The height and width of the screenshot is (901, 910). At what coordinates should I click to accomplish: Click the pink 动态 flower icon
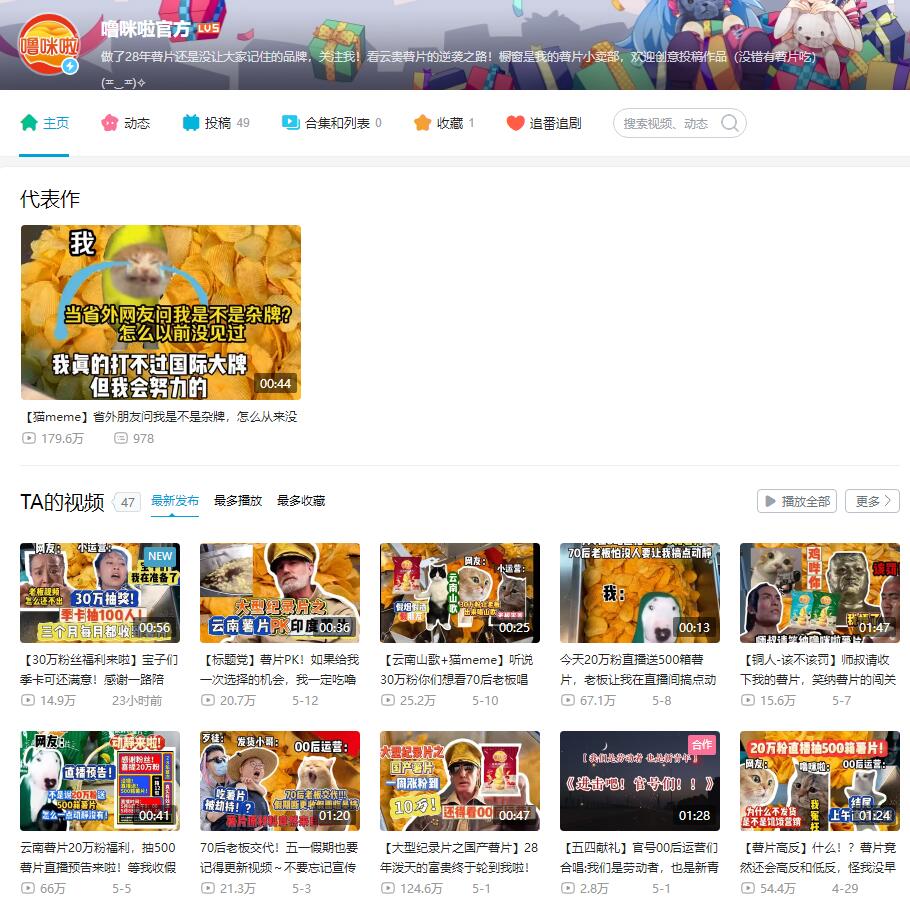[110, 123]
